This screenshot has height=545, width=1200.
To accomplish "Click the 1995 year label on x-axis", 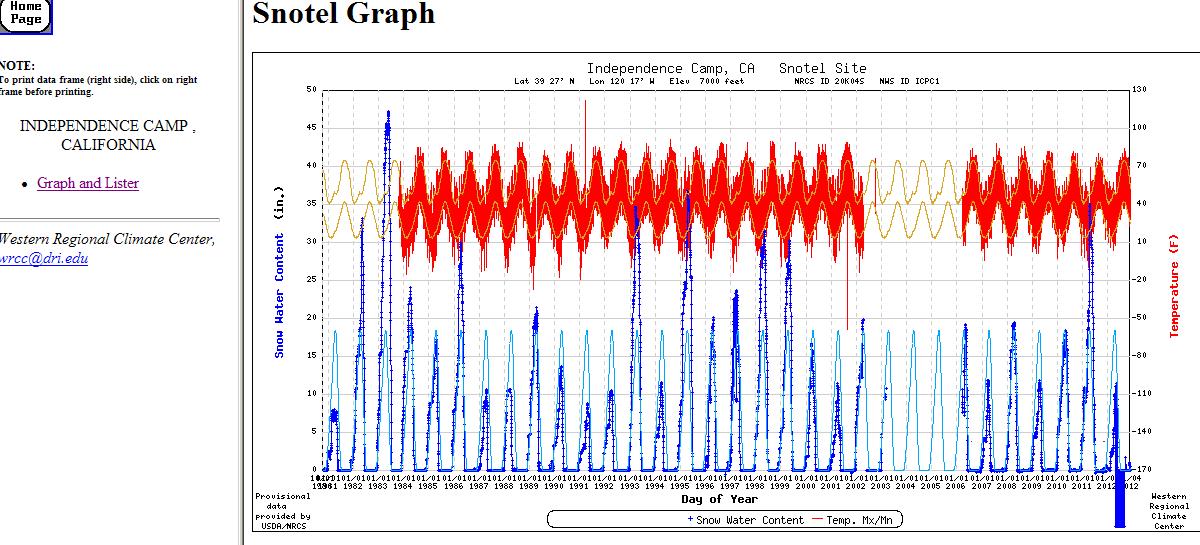I will (x=680, y=485).
